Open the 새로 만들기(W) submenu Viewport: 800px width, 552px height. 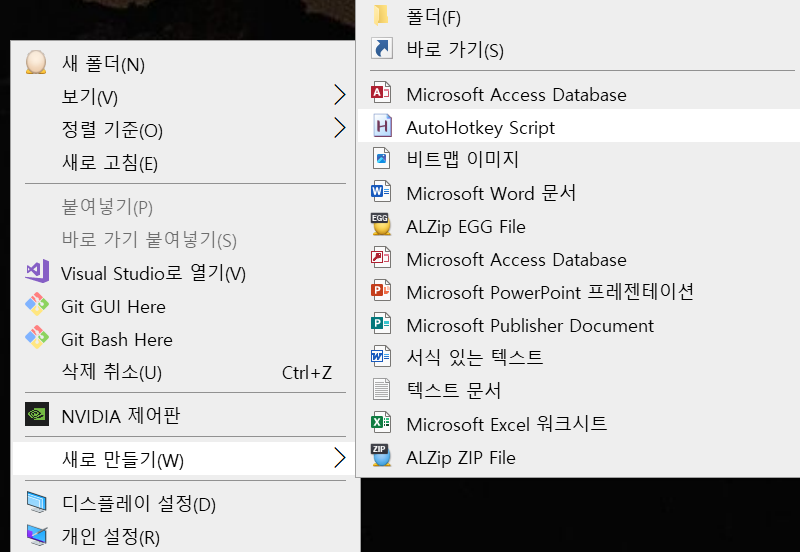183,458
